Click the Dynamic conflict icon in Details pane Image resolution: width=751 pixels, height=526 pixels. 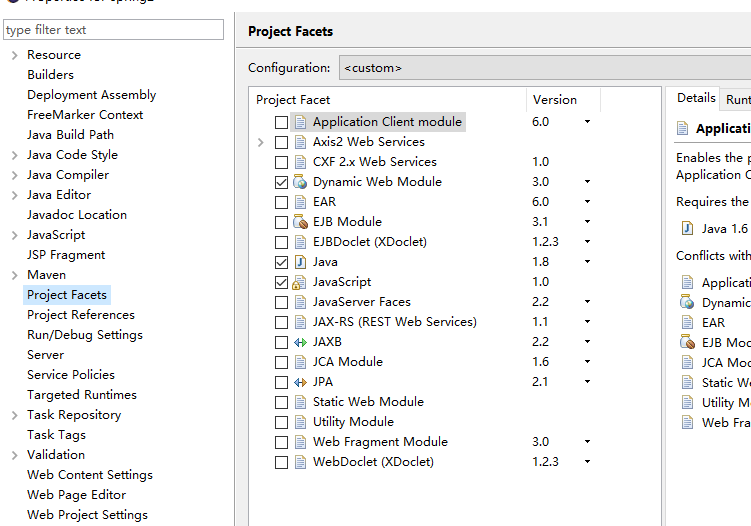pos(687,302)
